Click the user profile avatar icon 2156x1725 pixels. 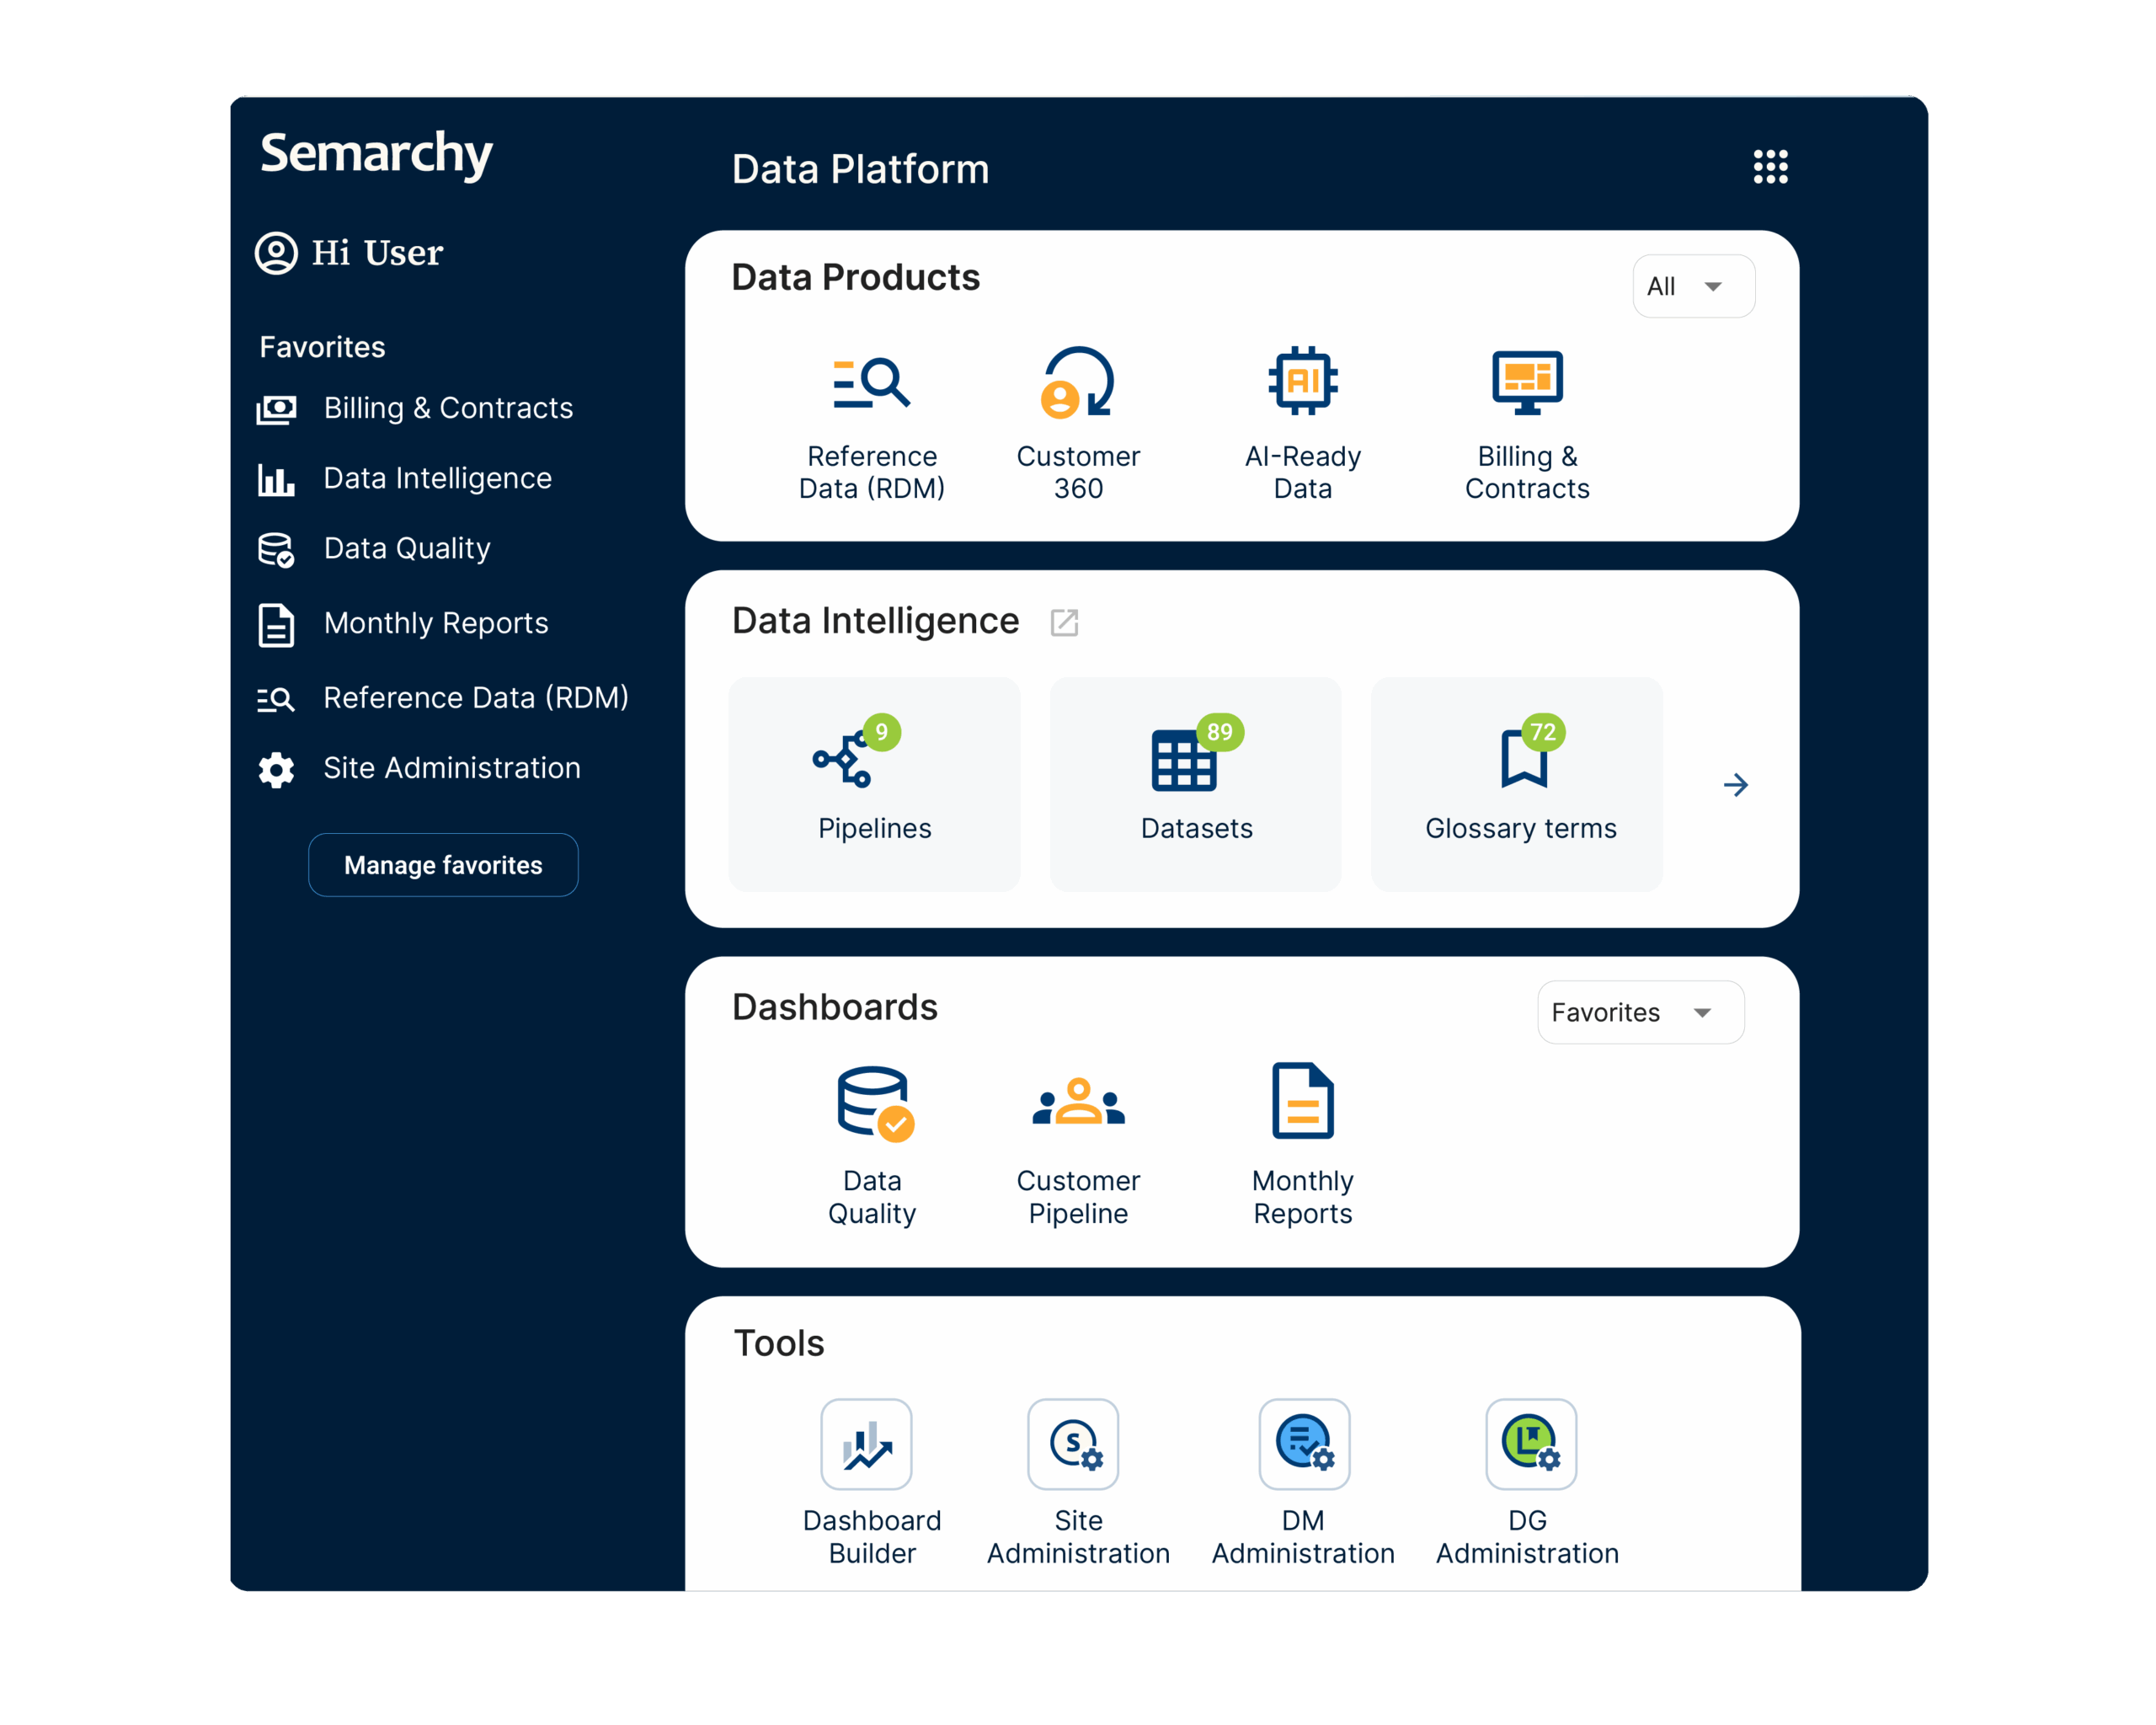tap(276, 253)
